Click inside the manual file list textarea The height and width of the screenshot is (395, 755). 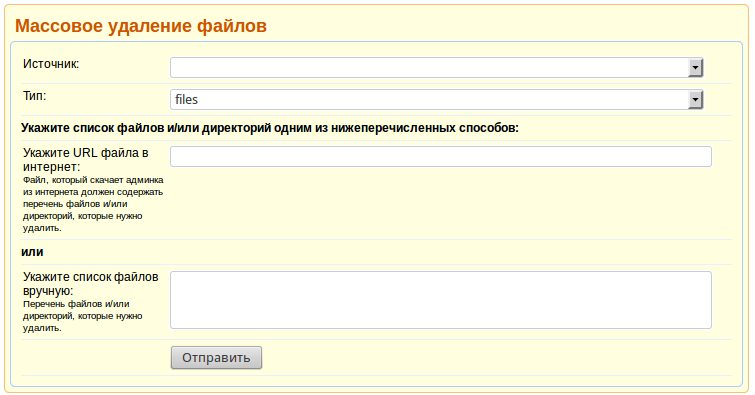tap(441, 300)
